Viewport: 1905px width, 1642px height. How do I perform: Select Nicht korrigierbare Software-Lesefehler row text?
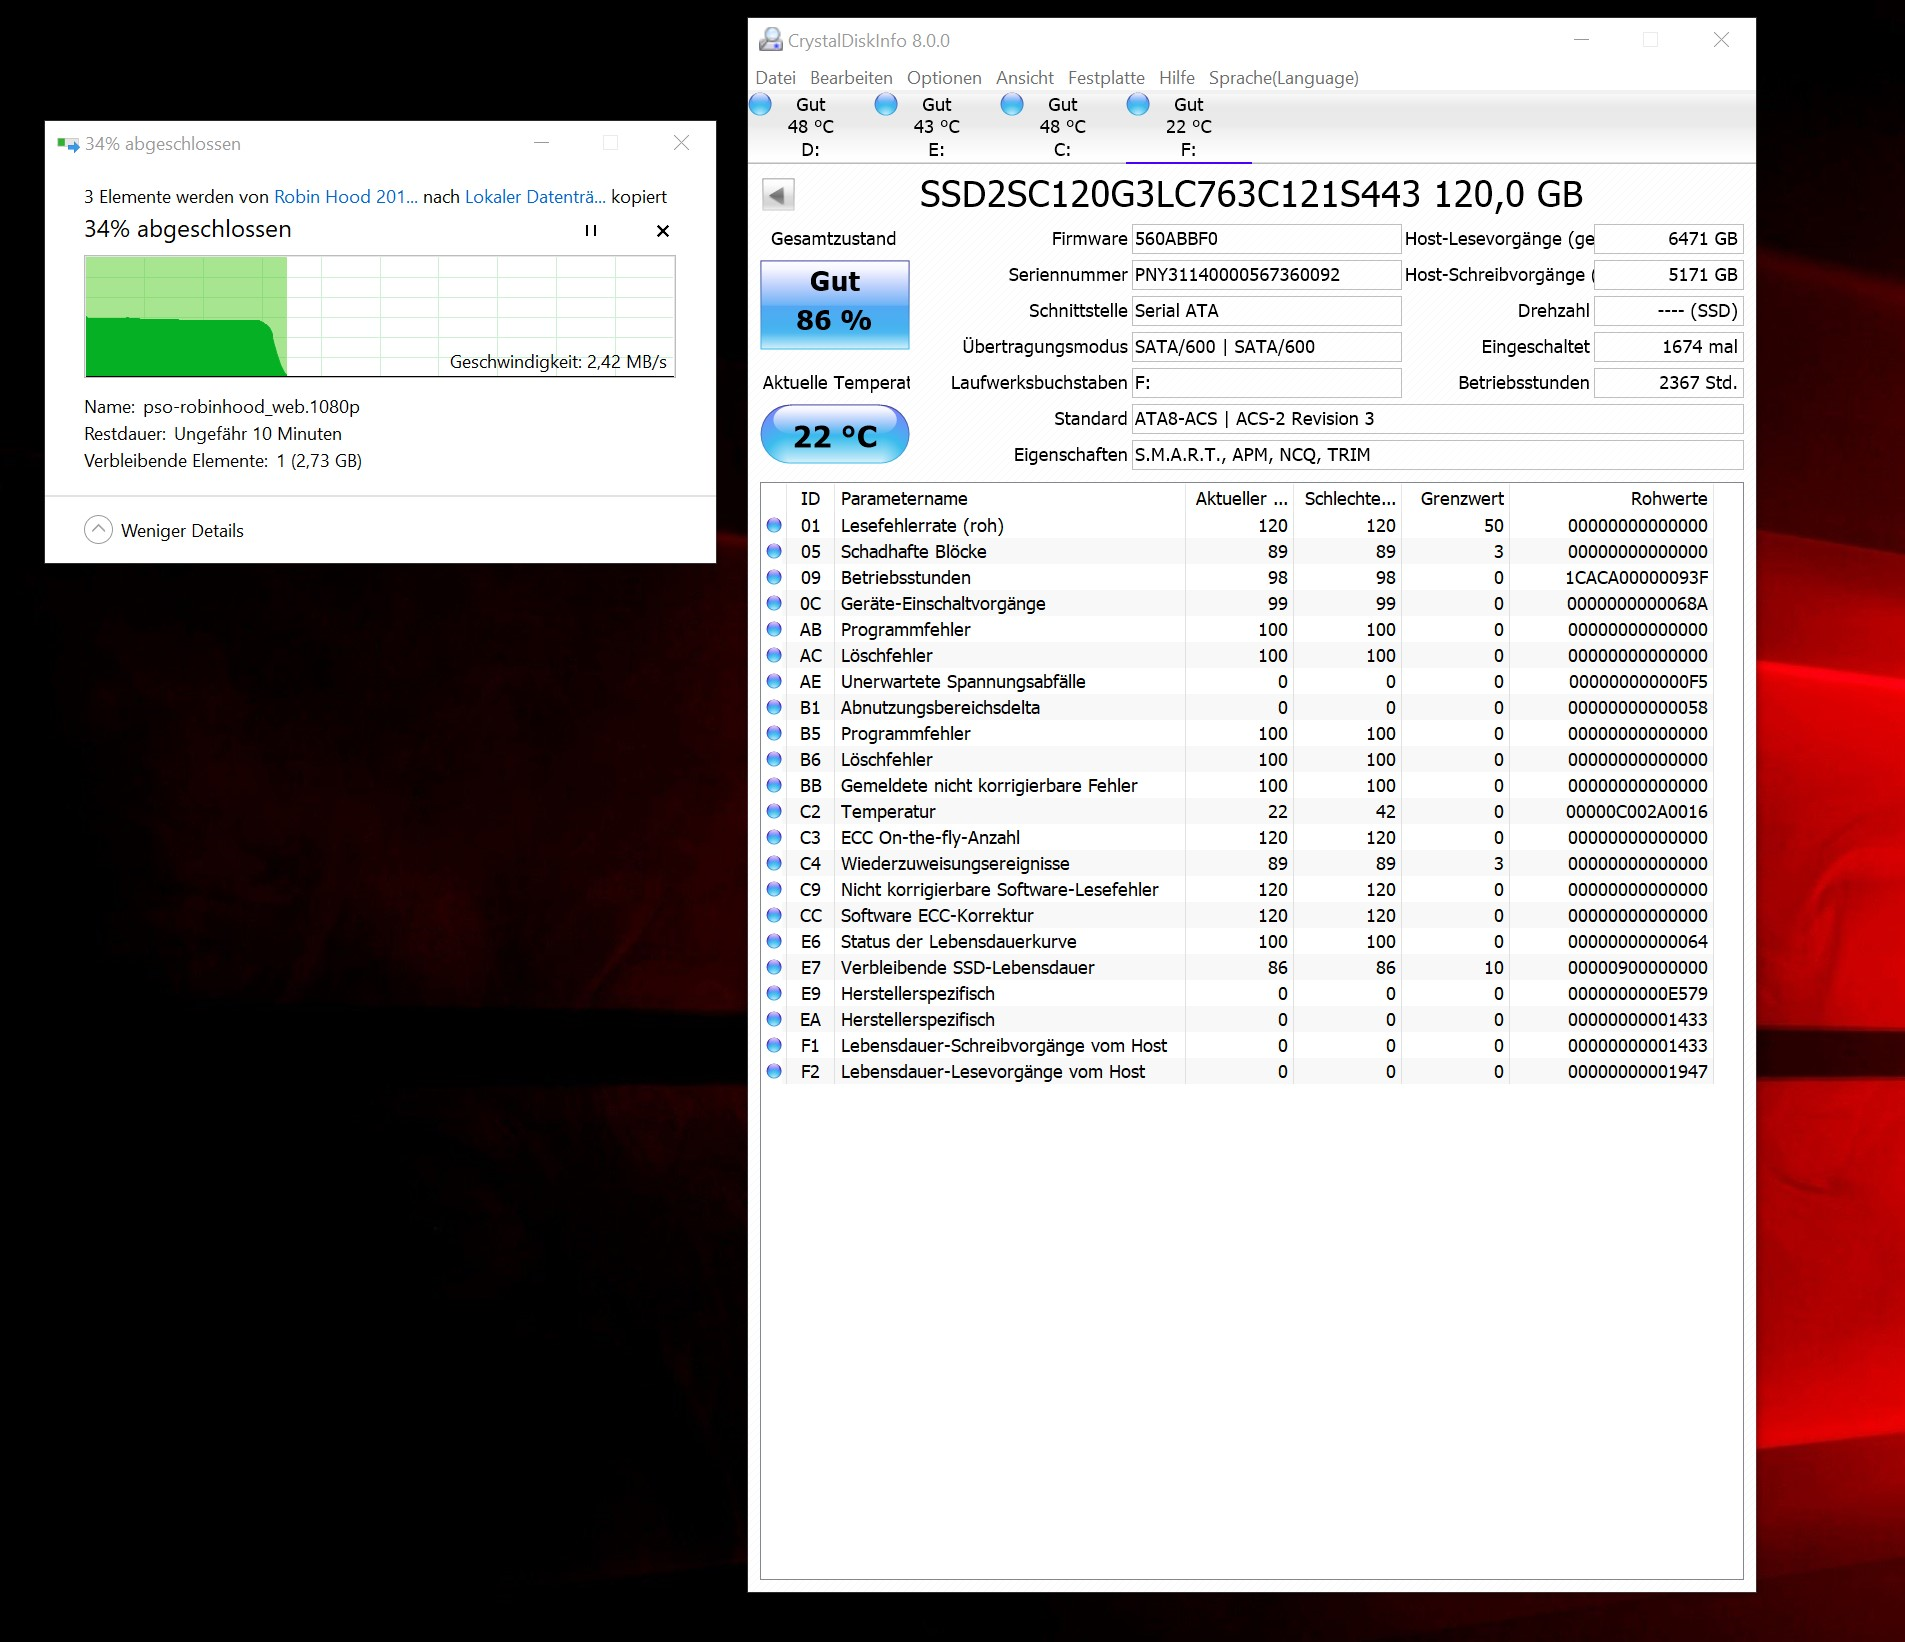[999, 890]
